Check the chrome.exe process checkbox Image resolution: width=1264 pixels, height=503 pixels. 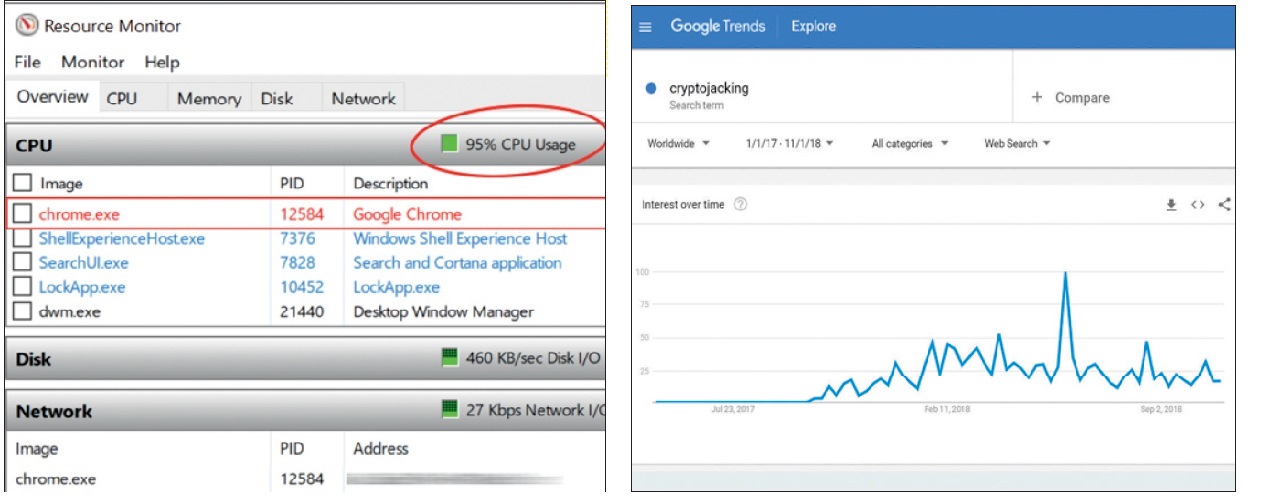(x=22, y=213)
